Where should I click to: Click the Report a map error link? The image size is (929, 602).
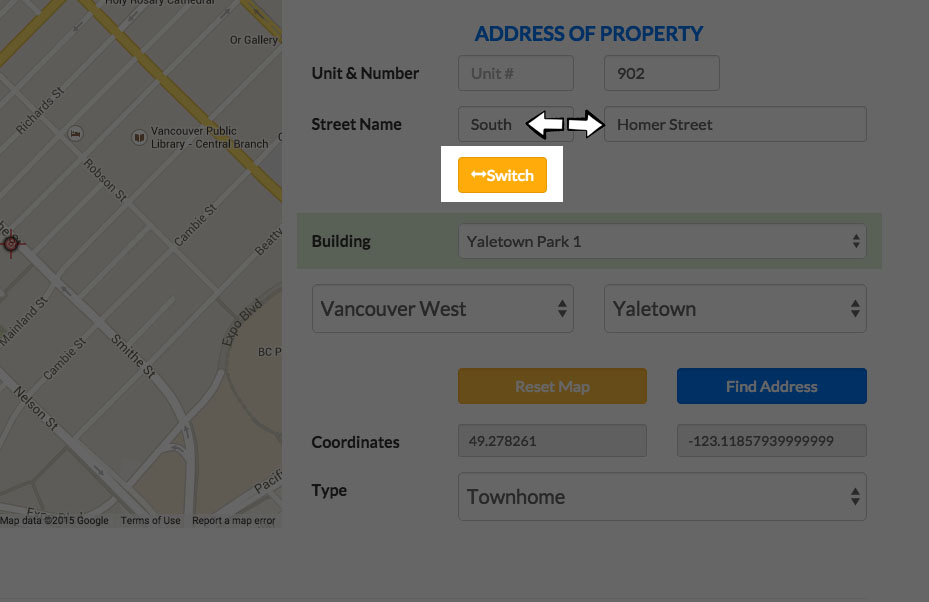[233, 521]
